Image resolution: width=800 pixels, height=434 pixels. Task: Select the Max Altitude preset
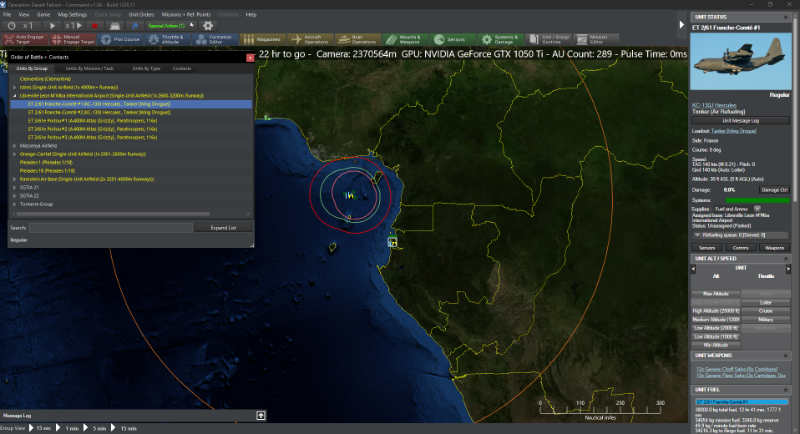(x=716, y=294)
